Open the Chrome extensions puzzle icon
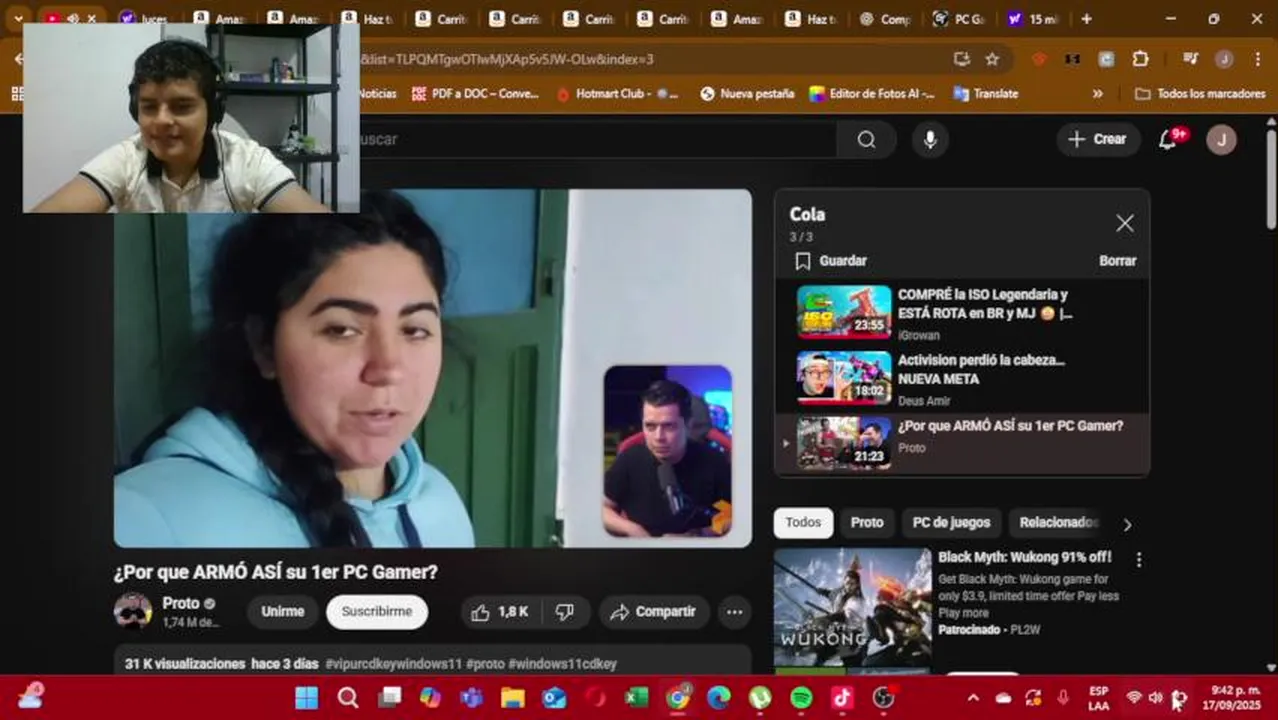 (1140, 59)
